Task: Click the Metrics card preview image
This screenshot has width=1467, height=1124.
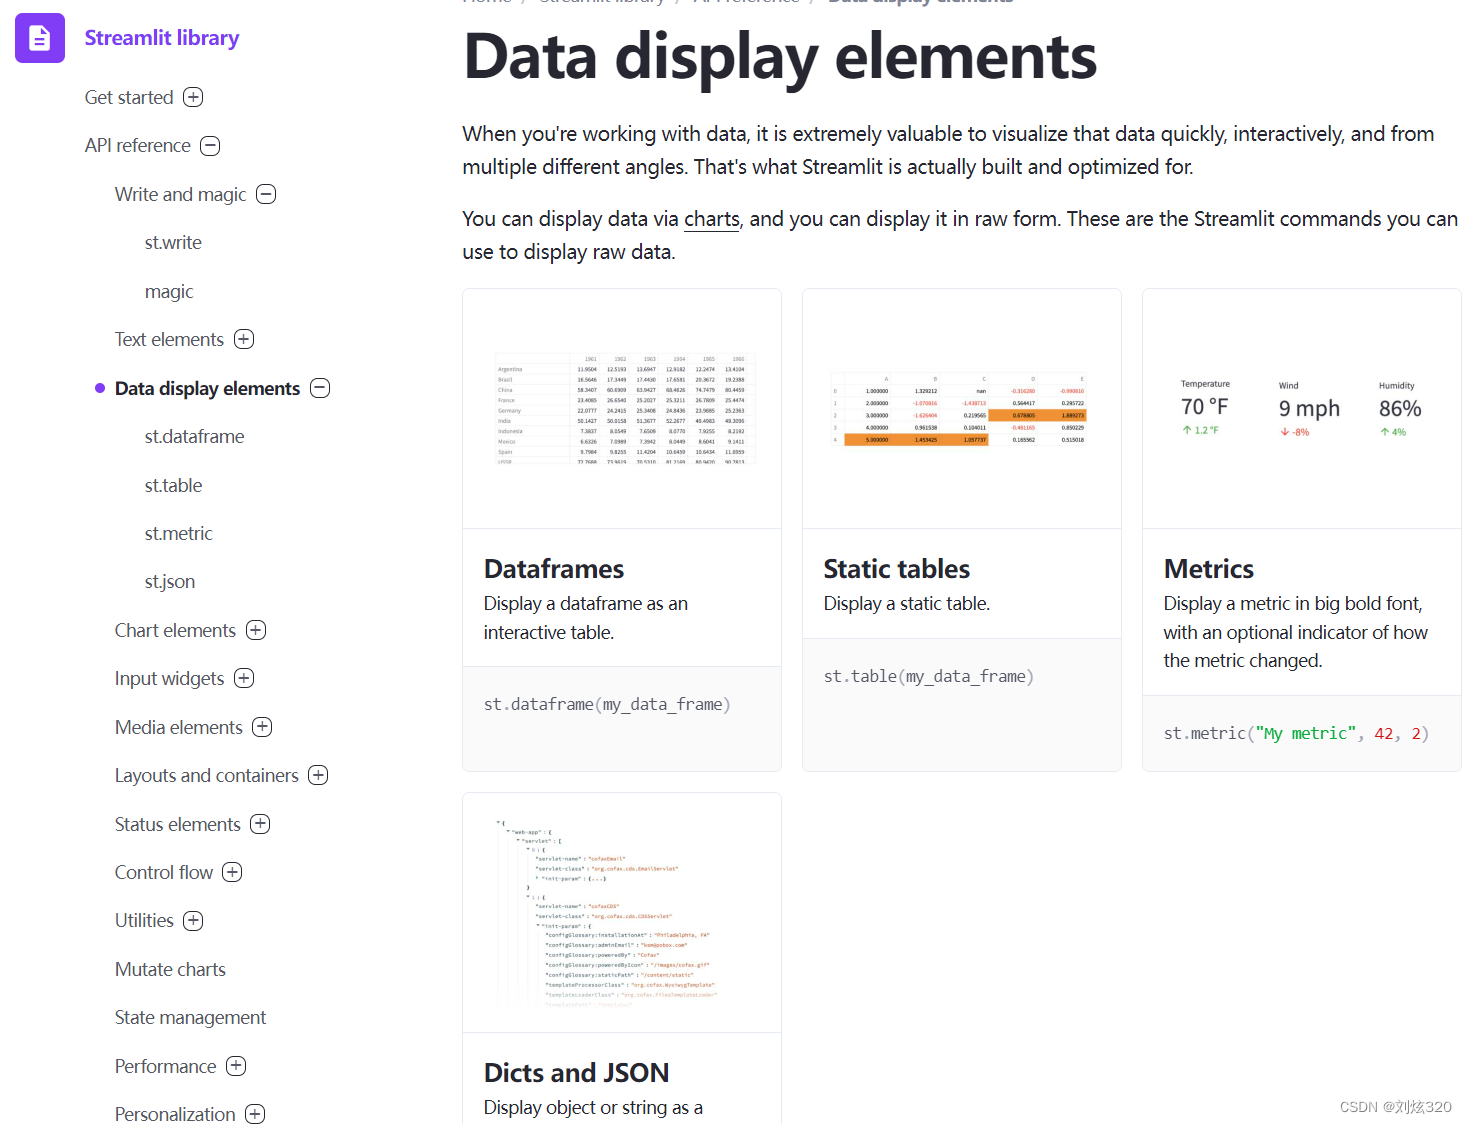Action: point(1302,409)
